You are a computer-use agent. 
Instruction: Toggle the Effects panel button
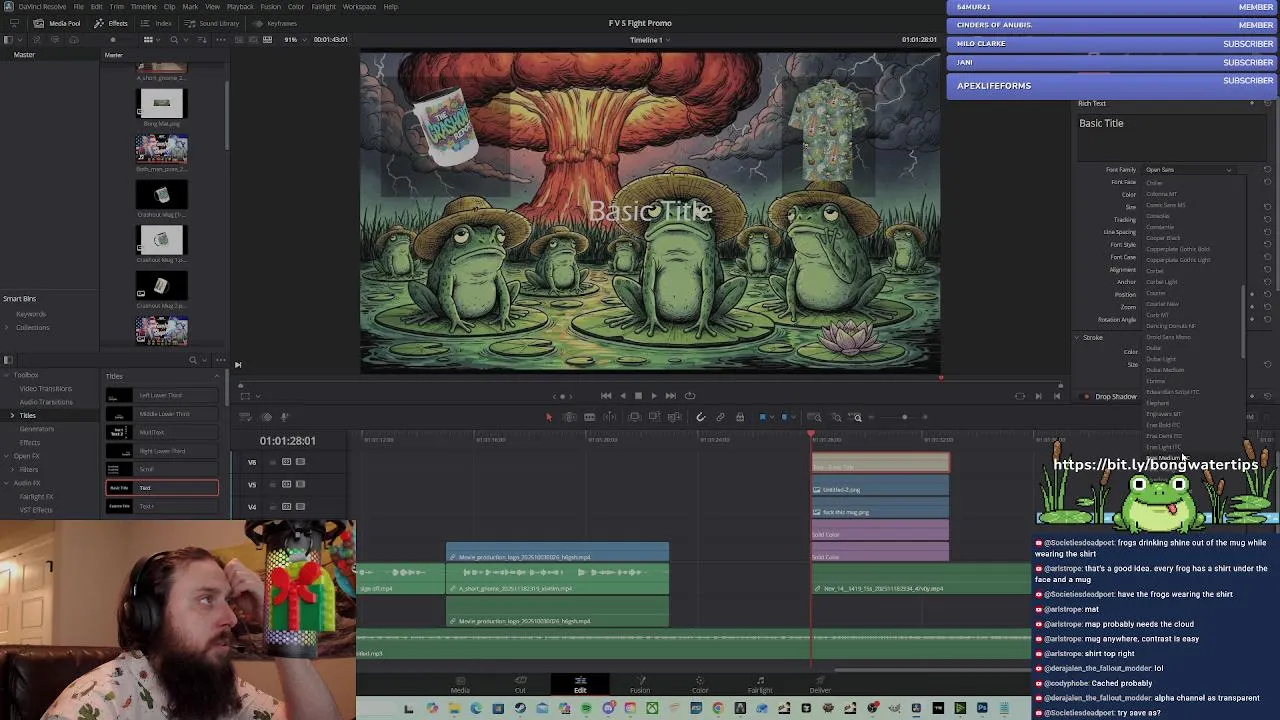tap(112, 23)
